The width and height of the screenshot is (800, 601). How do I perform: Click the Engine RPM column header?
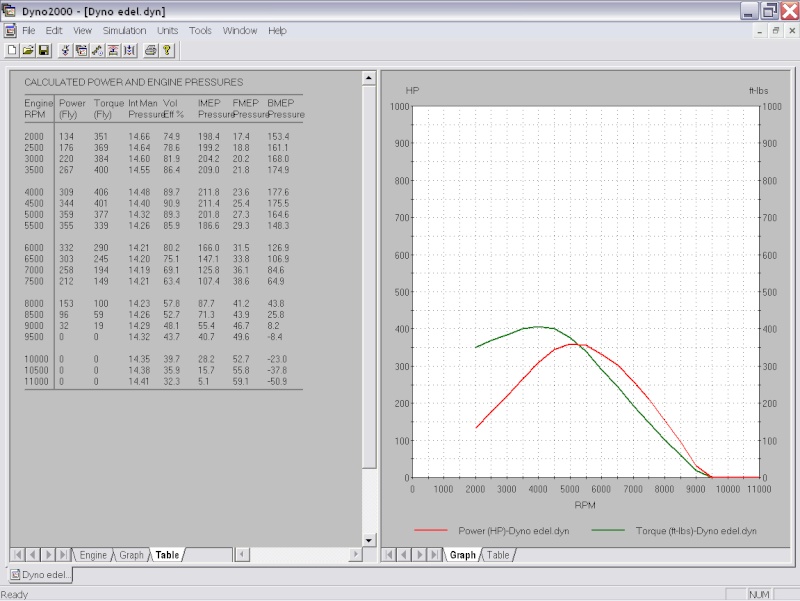38,109
